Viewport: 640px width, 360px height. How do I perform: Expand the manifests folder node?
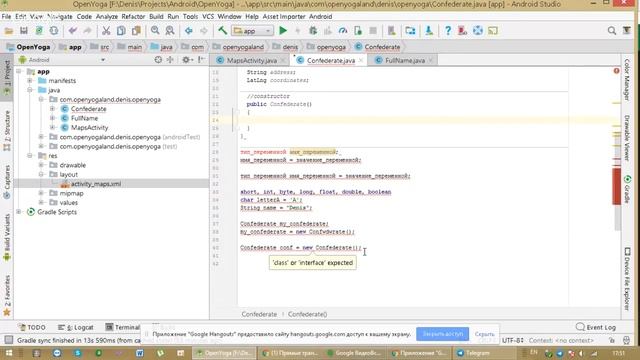point(30,81)
